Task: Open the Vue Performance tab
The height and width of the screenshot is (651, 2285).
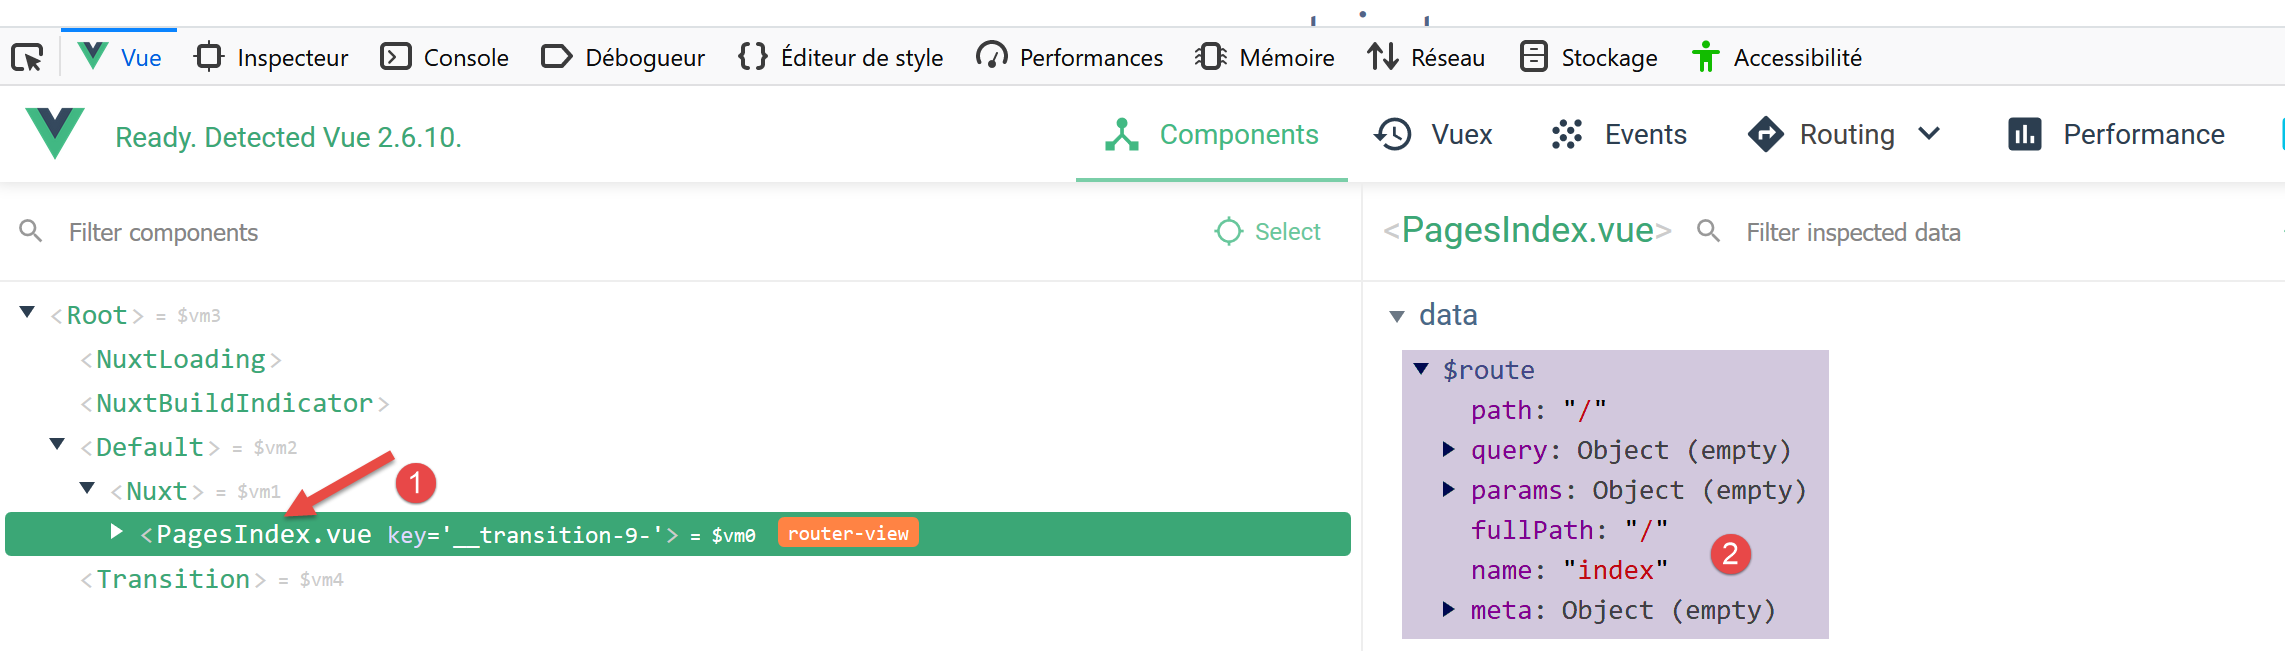Action: pyautogui.click(x=2116, y=134)
